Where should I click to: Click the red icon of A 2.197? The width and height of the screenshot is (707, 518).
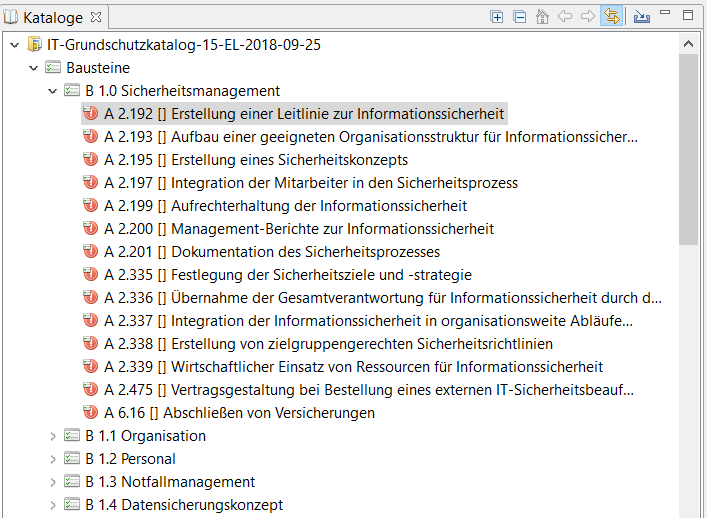[x=91, y=182]
